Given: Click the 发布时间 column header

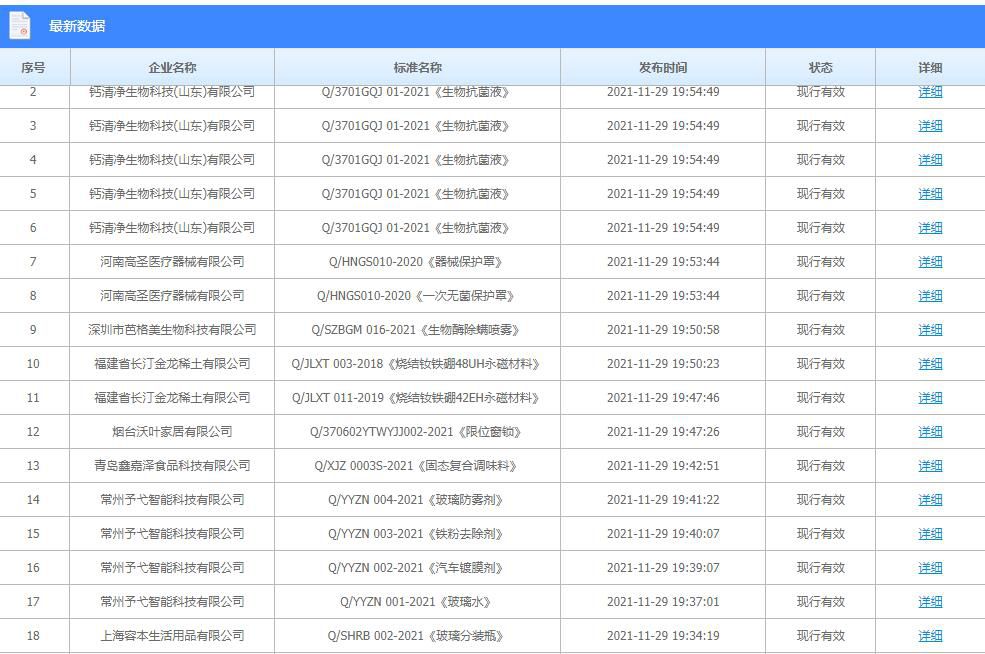Looking at the screenshot, I should pos(661,66).
